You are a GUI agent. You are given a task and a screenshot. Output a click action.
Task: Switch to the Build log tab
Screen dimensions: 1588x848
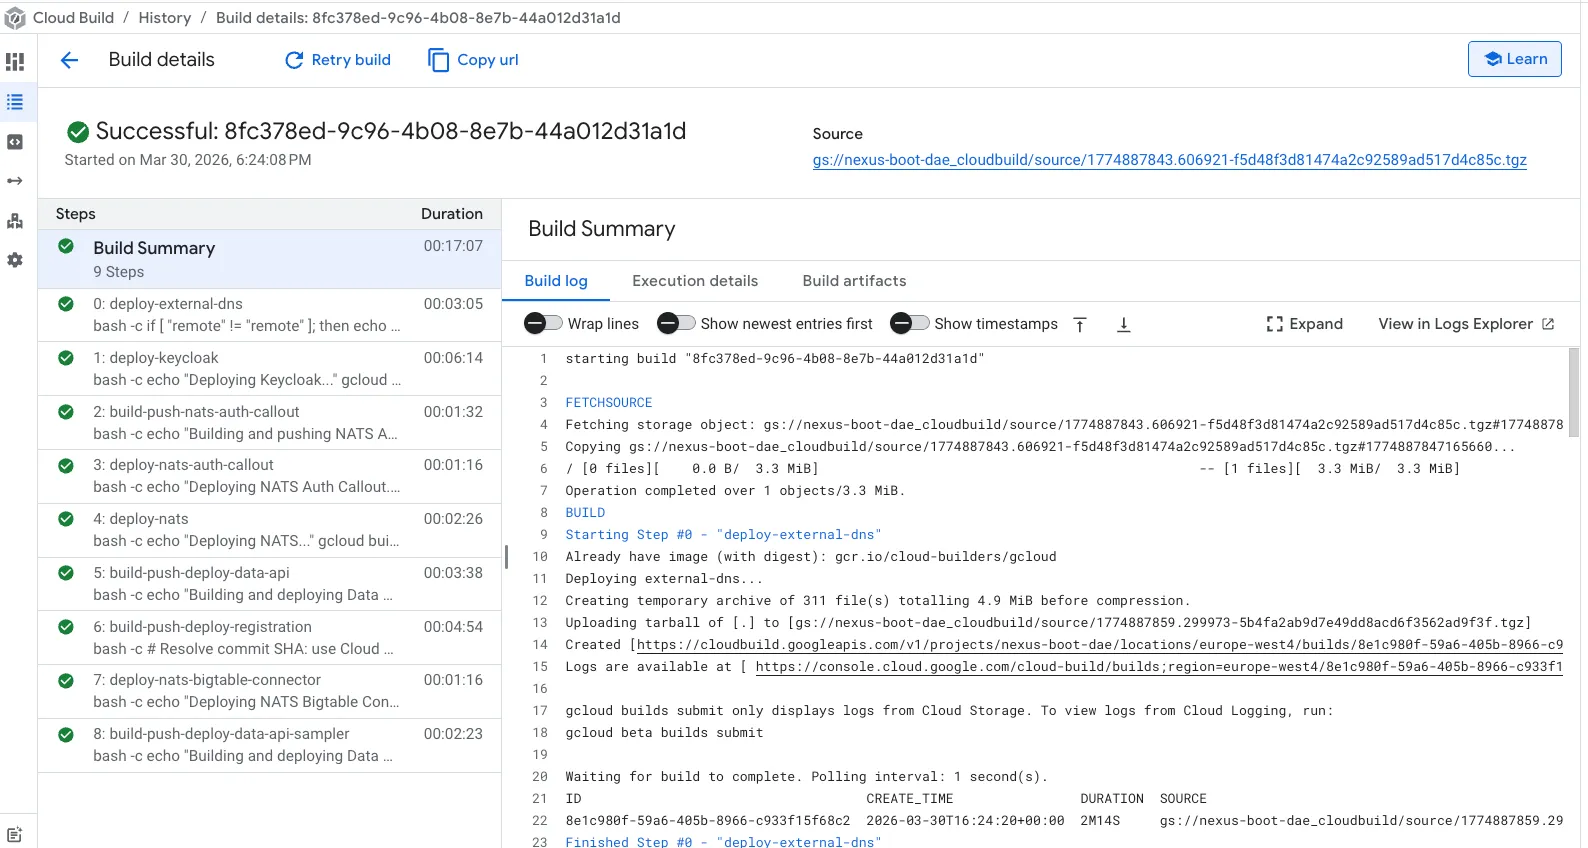[556, 281]
